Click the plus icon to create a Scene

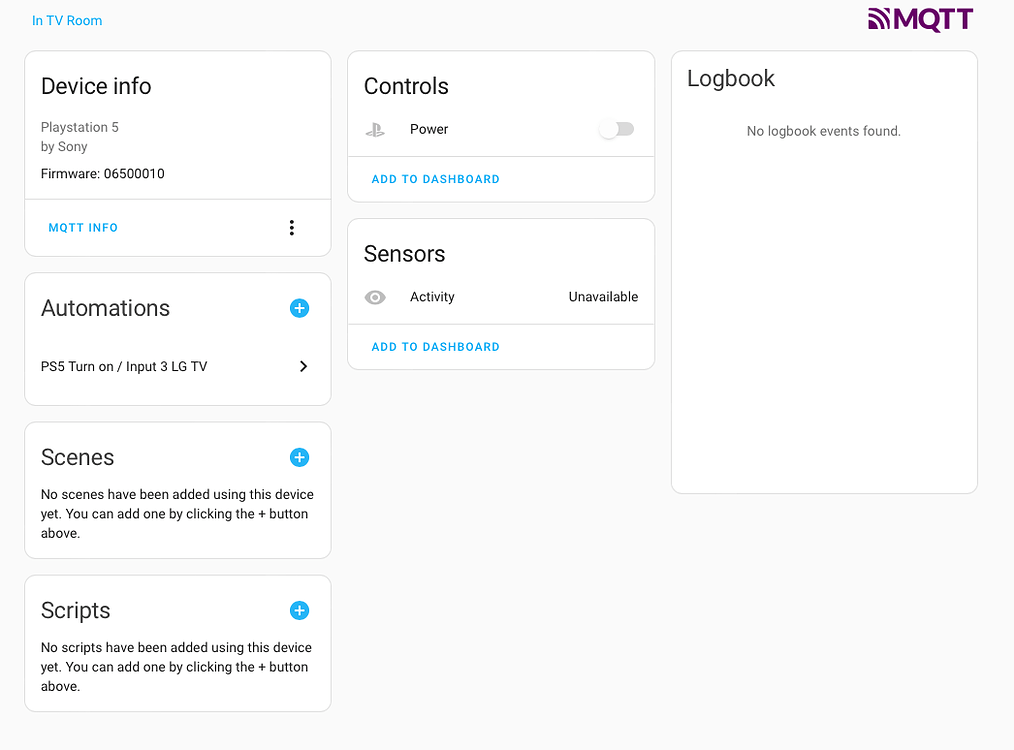[299, 457]
